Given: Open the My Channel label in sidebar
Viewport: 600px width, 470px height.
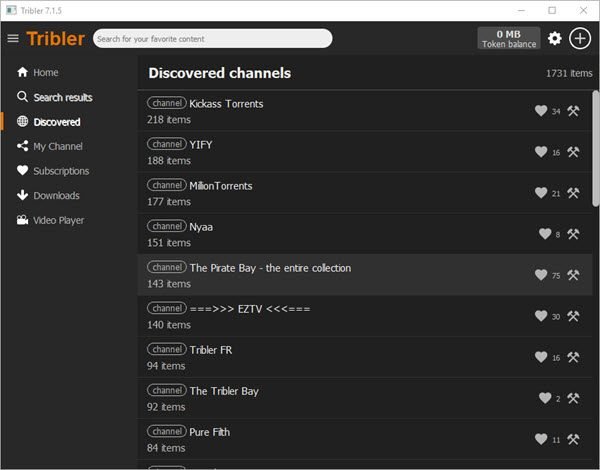Looking at the screenshot, I should (58, 146).
